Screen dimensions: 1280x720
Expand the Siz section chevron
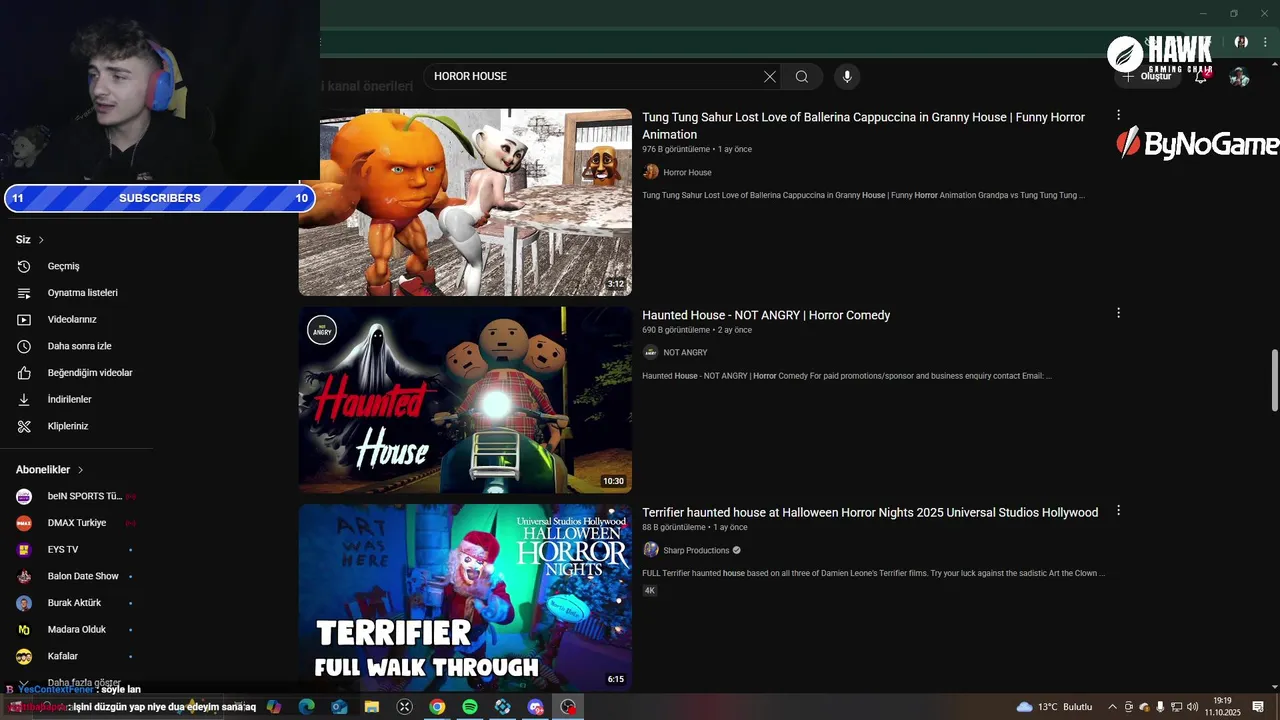coord(41,240)
